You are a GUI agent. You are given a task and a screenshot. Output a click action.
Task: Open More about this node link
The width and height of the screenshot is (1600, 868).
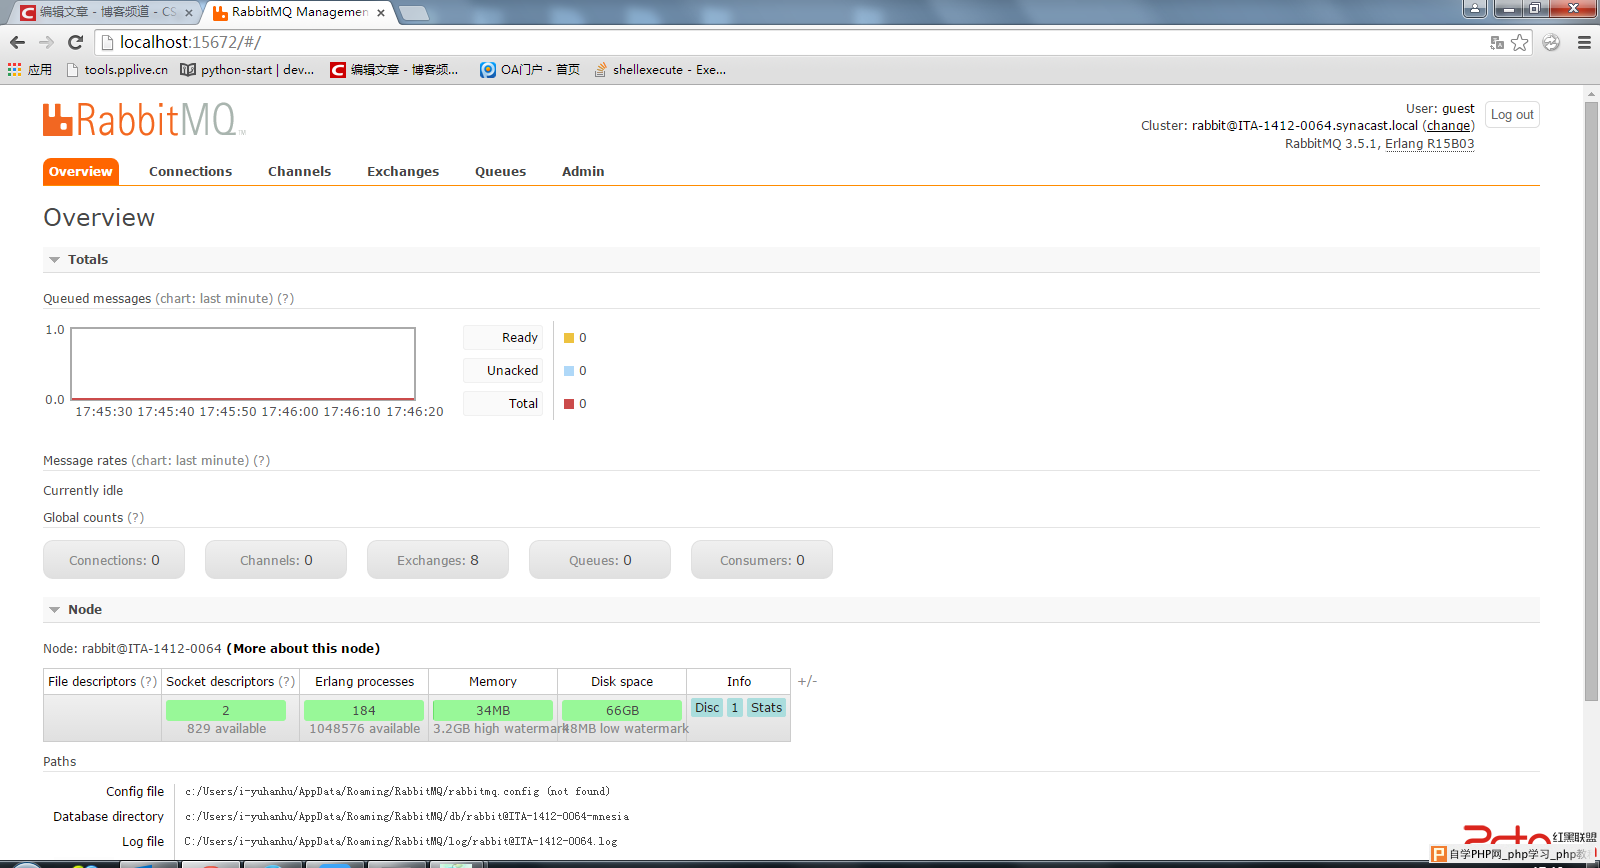[304, 648]
